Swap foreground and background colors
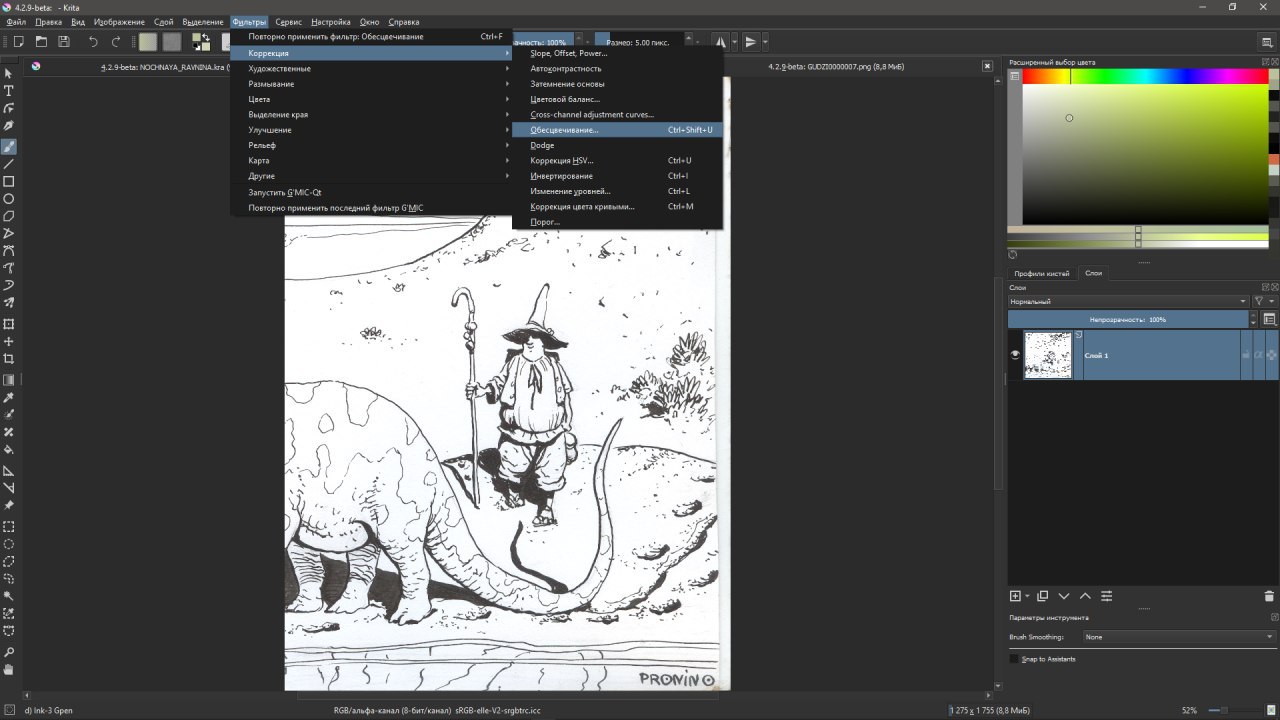This screenshot has height=720, width=1280. [205, 36]
